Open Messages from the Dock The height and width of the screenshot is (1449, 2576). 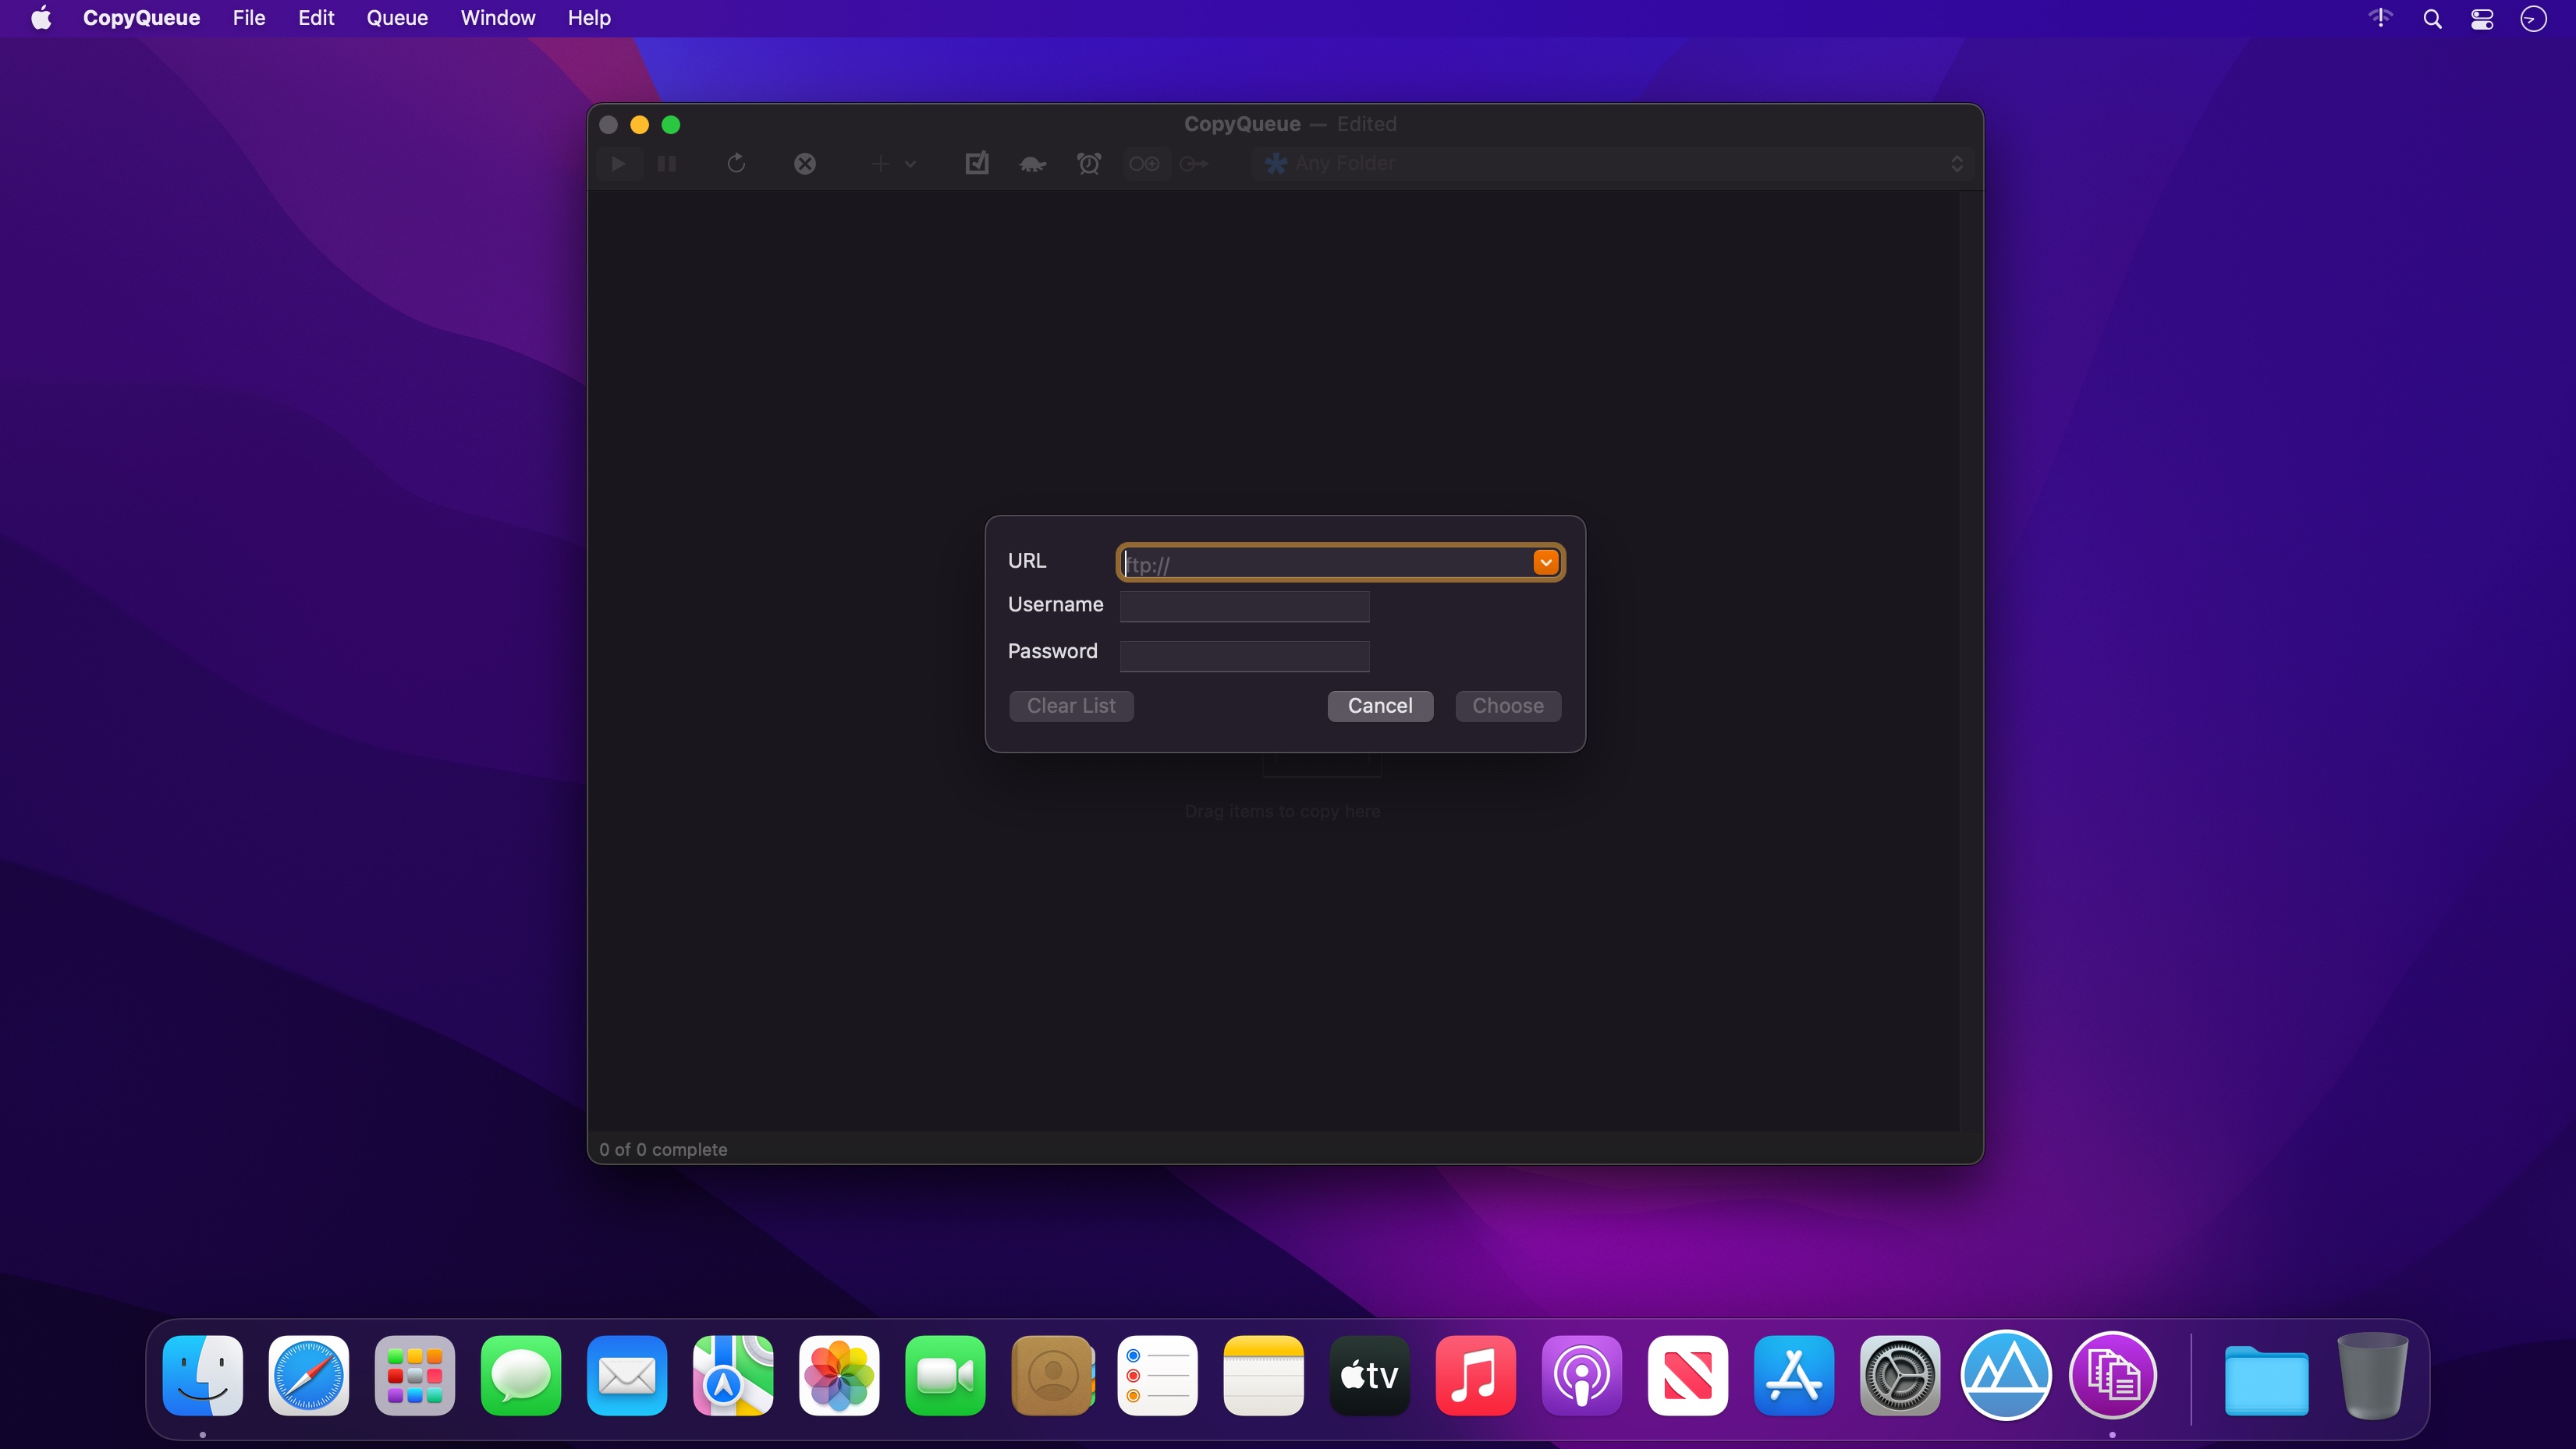(521, 1376)
